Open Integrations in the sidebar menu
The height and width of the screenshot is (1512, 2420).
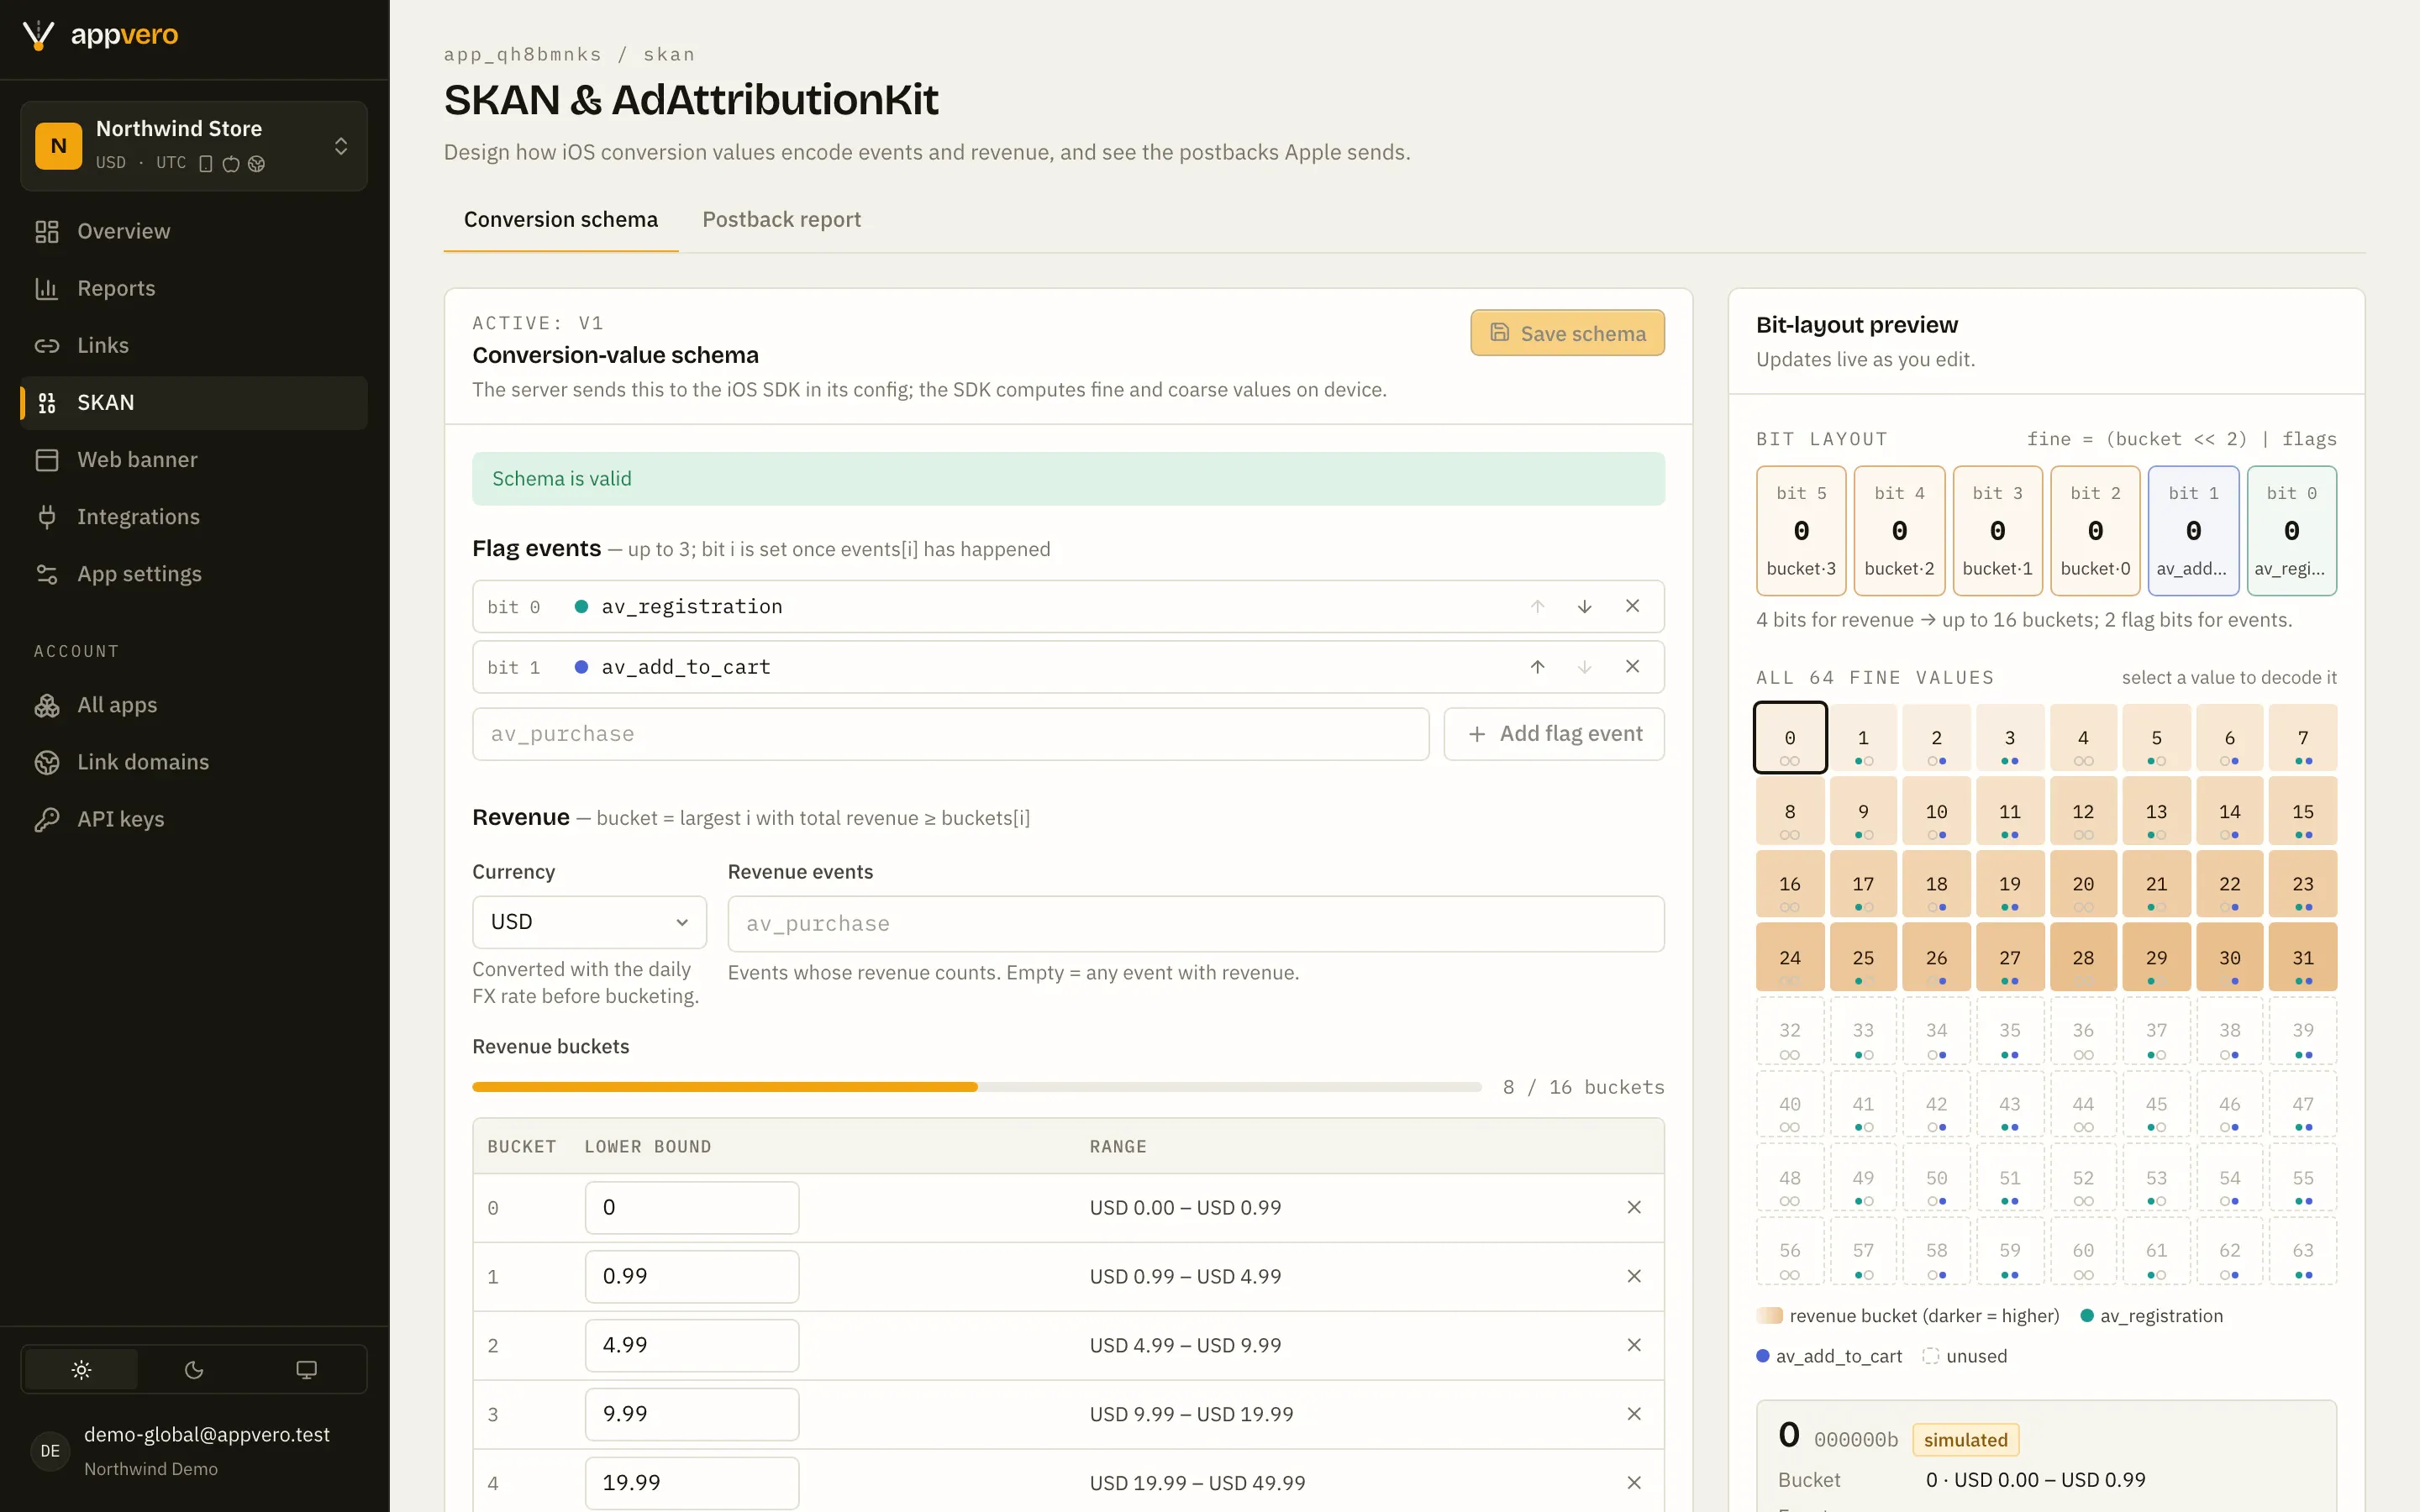[x=194, y=517]
